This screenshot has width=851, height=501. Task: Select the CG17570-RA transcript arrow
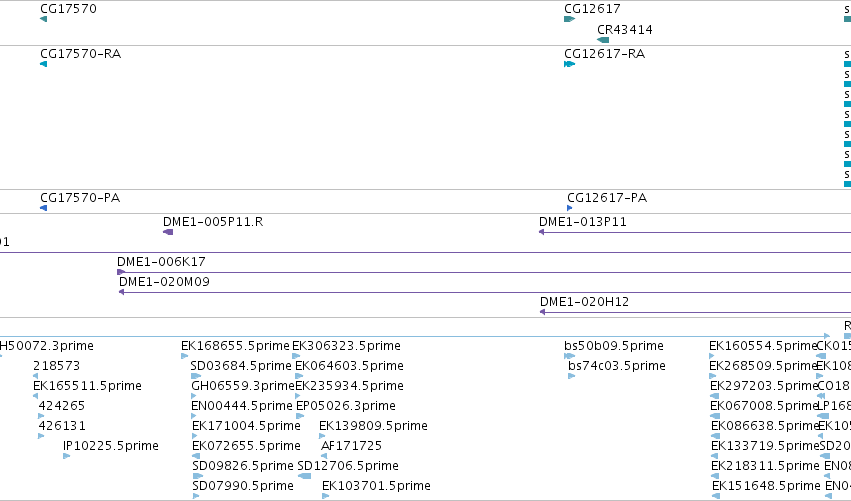pos(43,64)
